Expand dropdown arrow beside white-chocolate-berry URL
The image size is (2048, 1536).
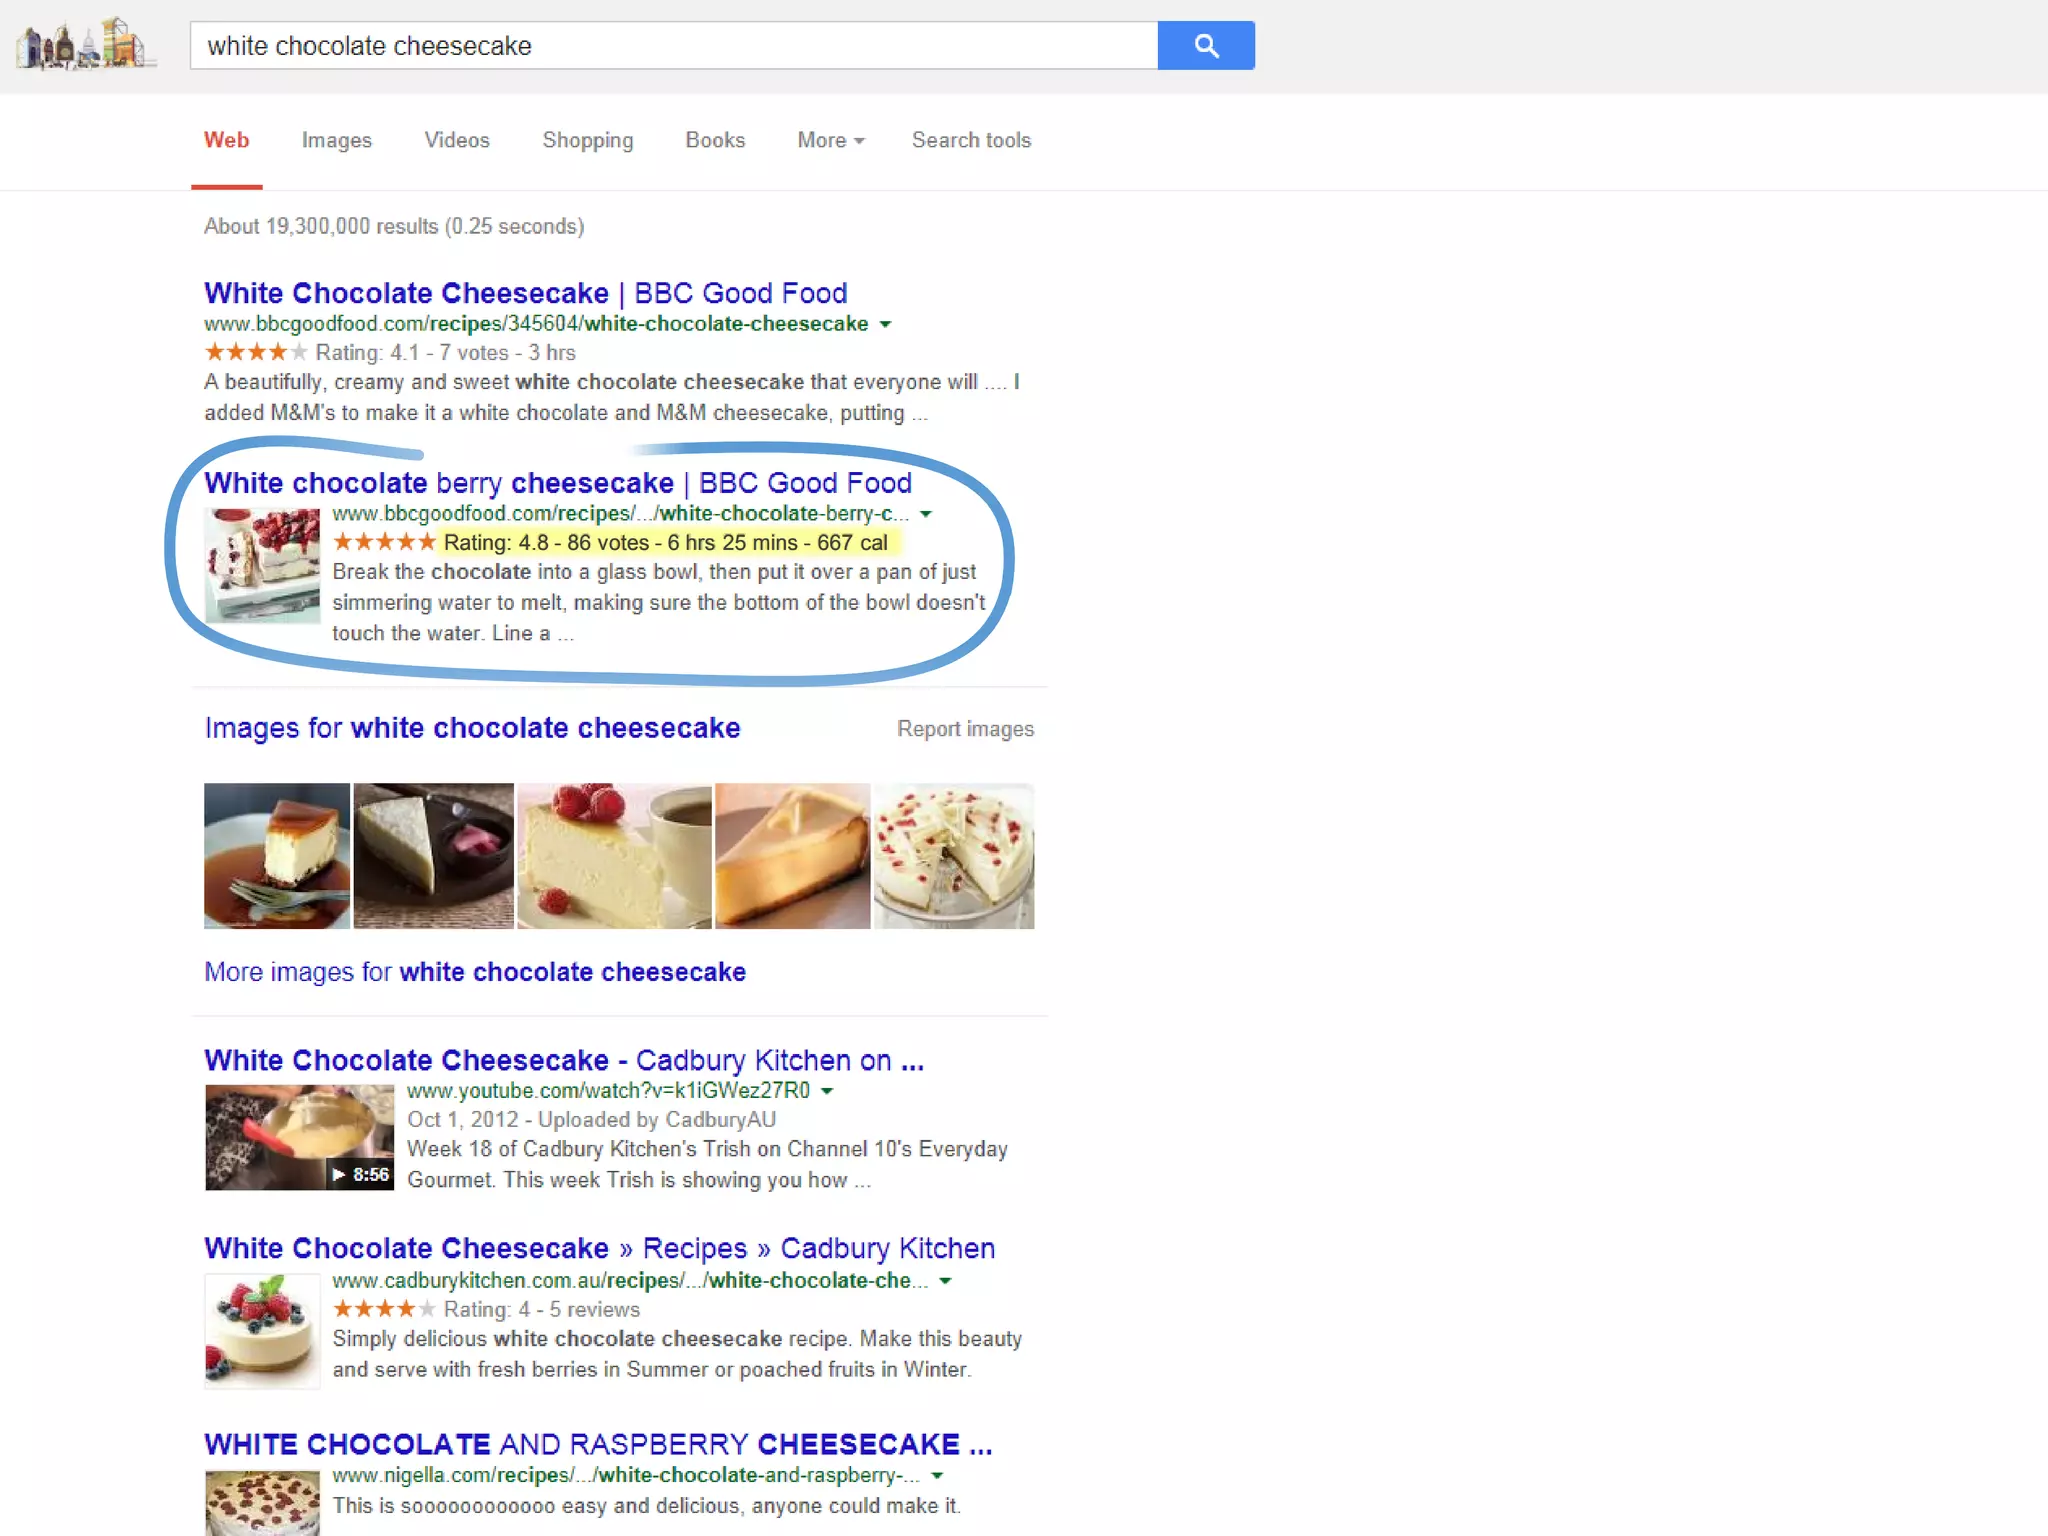coord(926,514)
